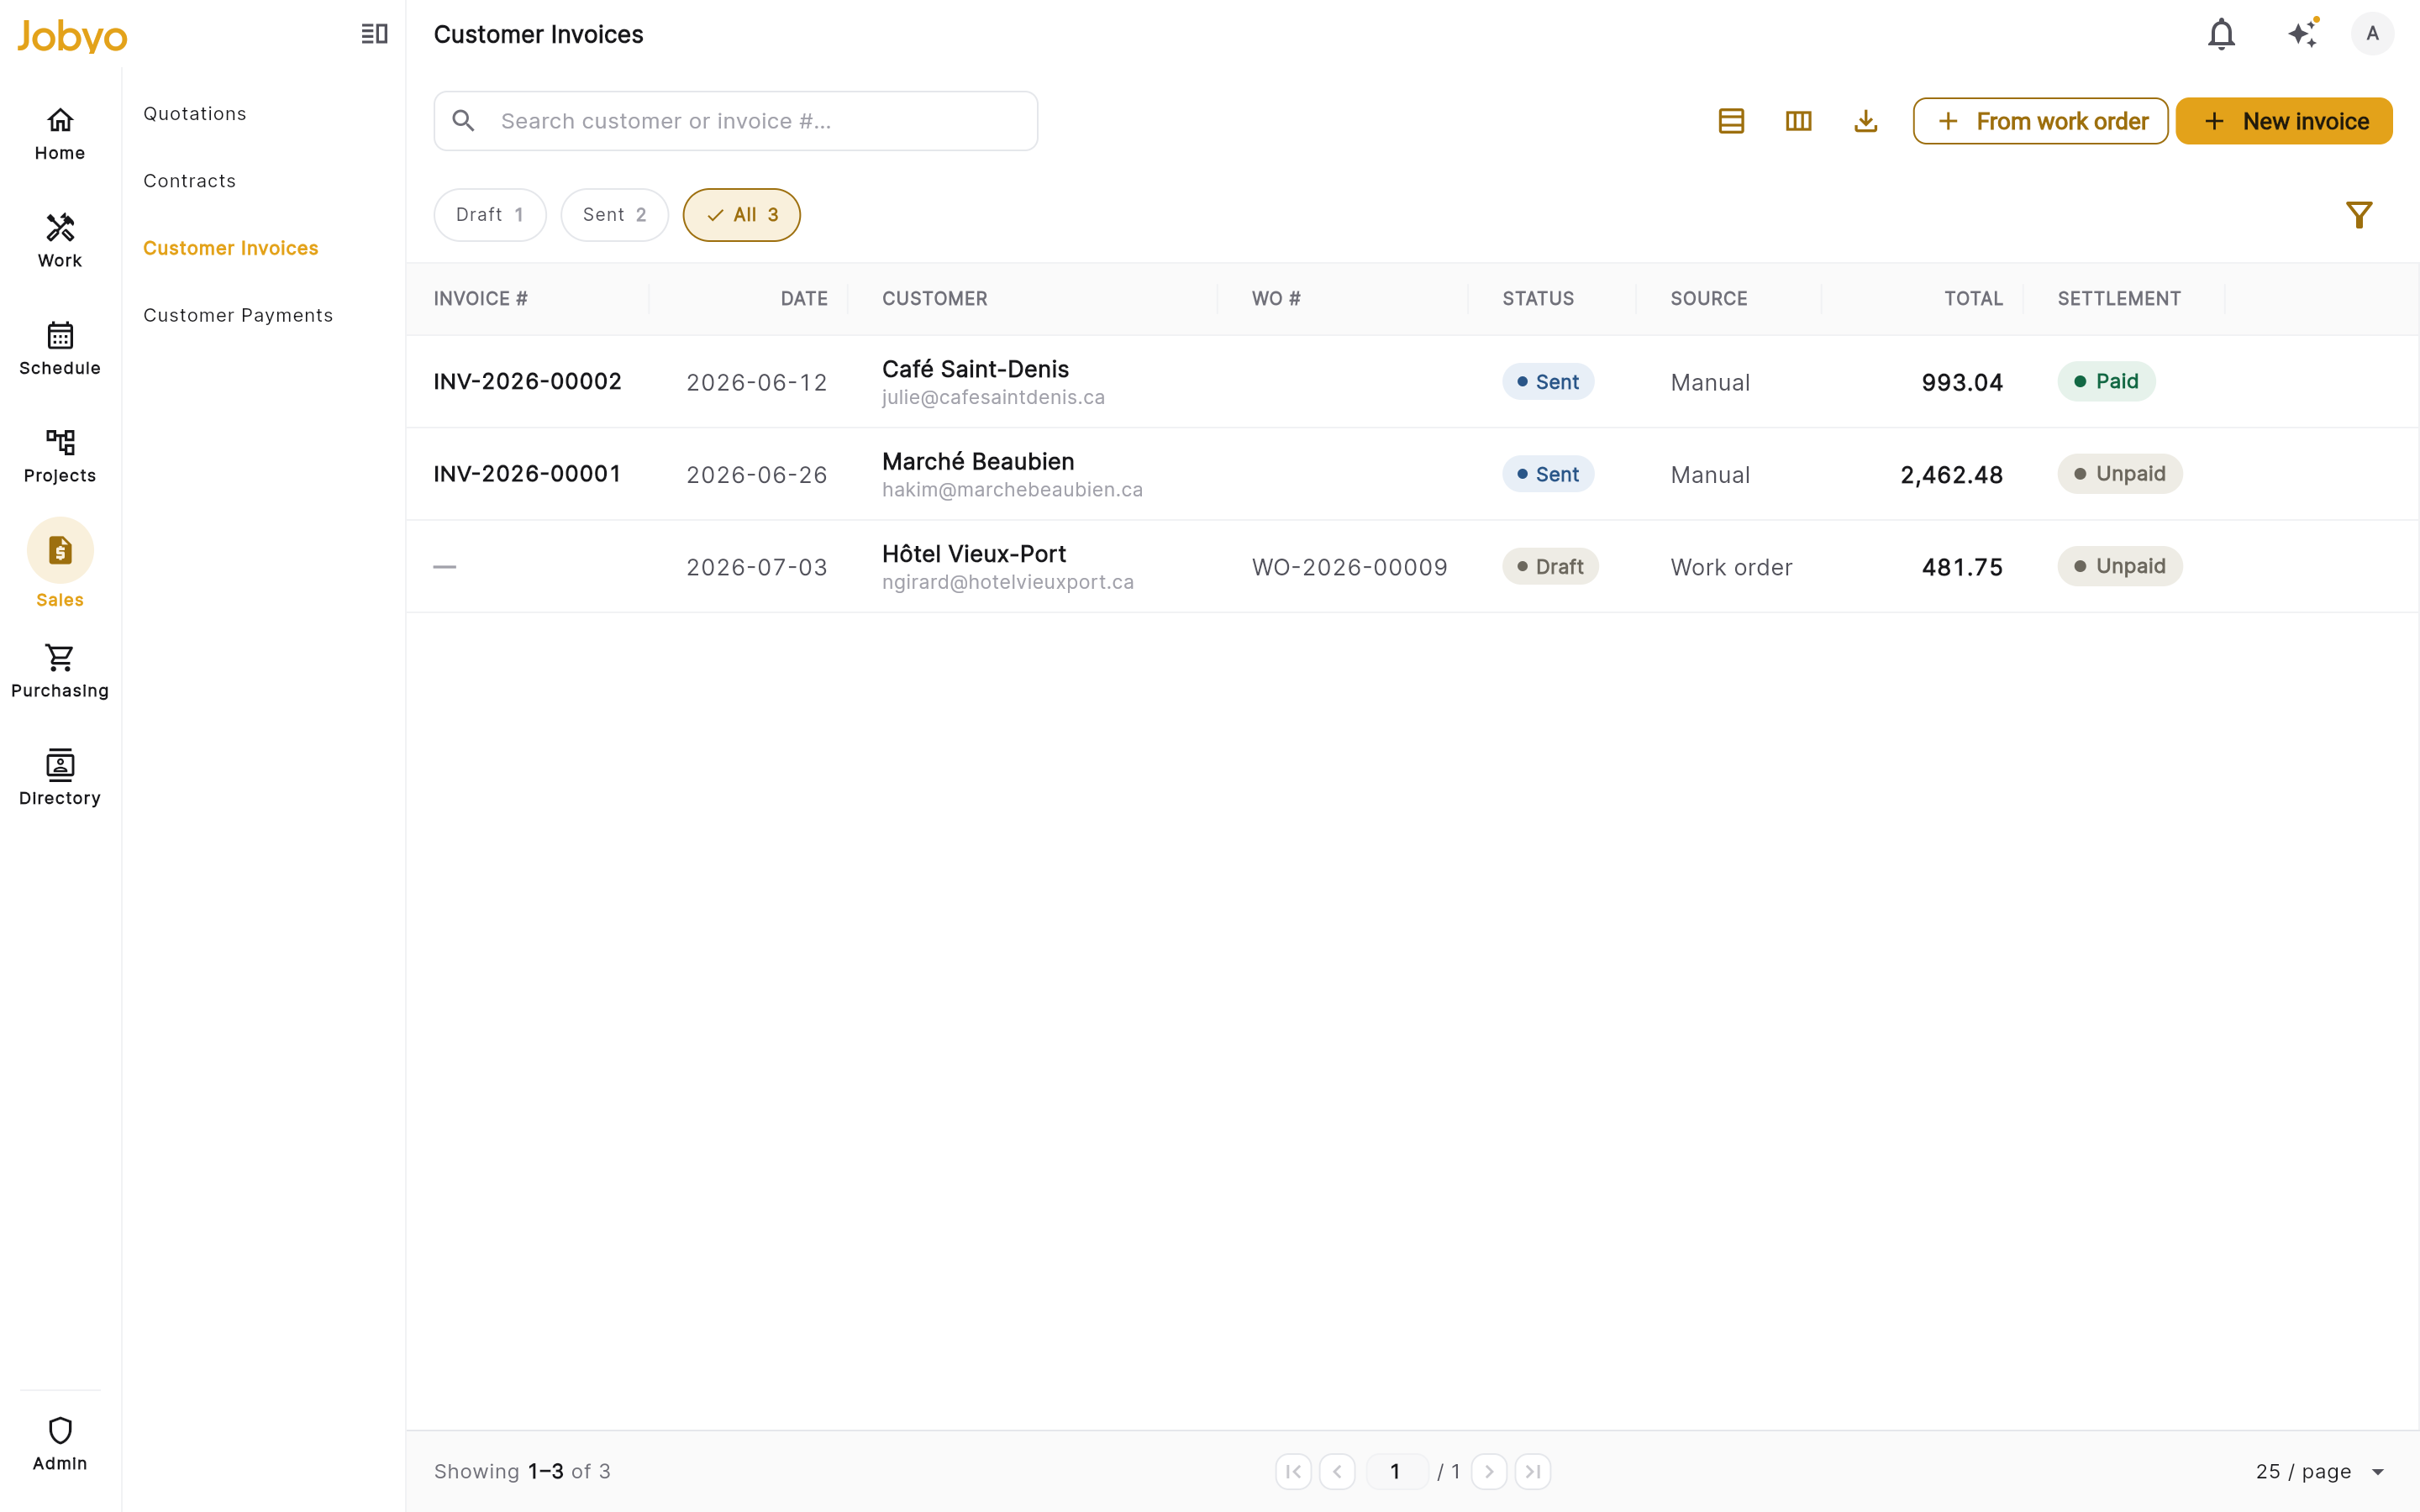This screenshot has height=1512, width=2420.
Task: Select the All invoices filter chip
Action: coord(741,215)
